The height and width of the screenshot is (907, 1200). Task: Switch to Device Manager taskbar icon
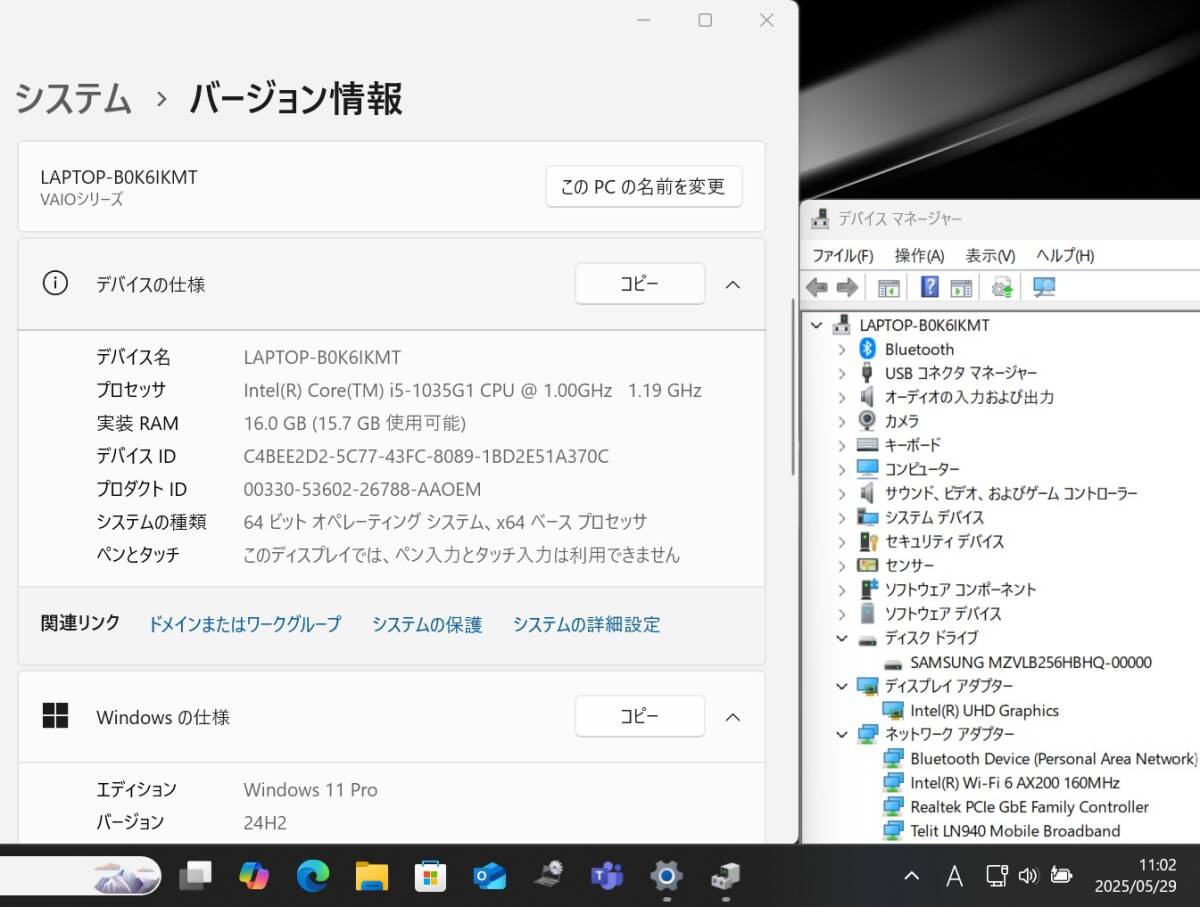(725, 876)
